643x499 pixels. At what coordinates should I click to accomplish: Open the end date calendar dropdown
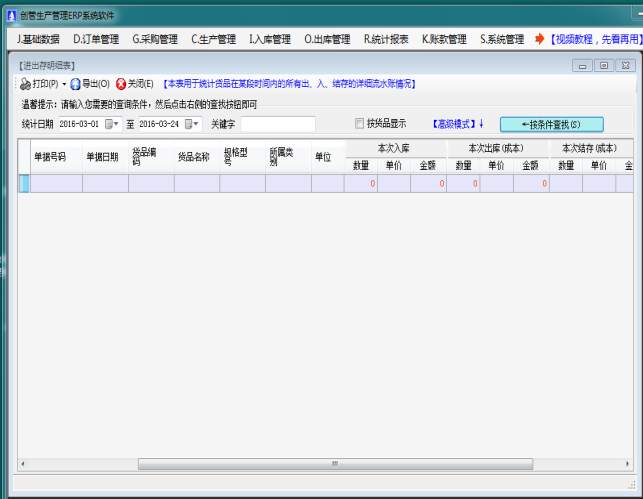click(192, 124)
